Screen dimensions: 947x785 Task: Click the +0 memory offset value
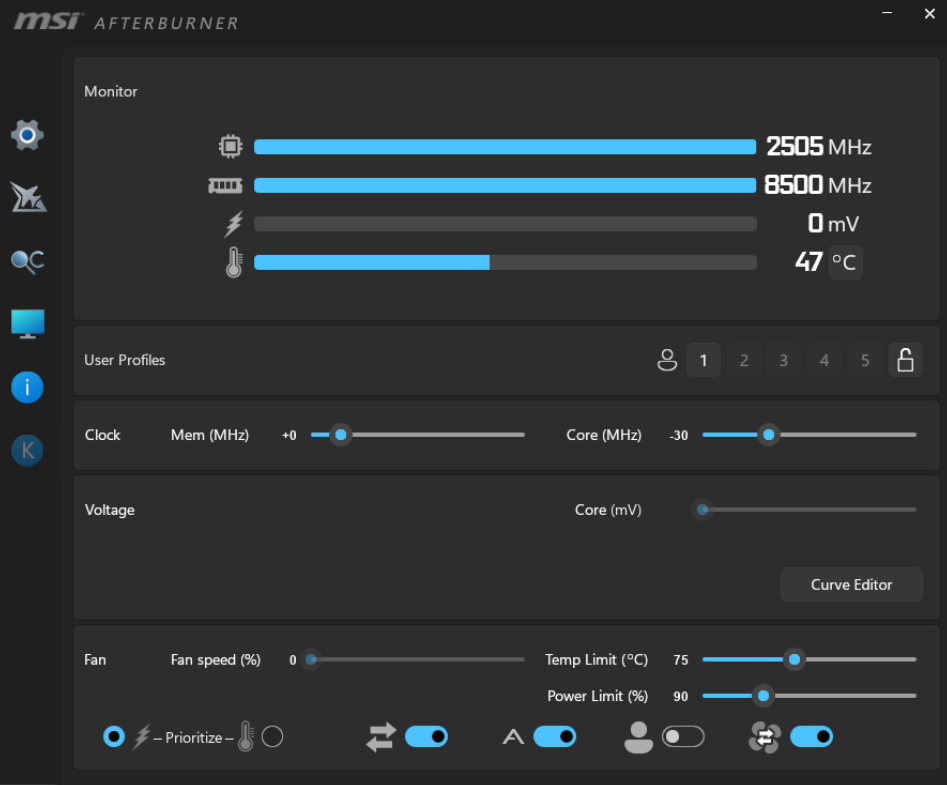pos(289,435)
